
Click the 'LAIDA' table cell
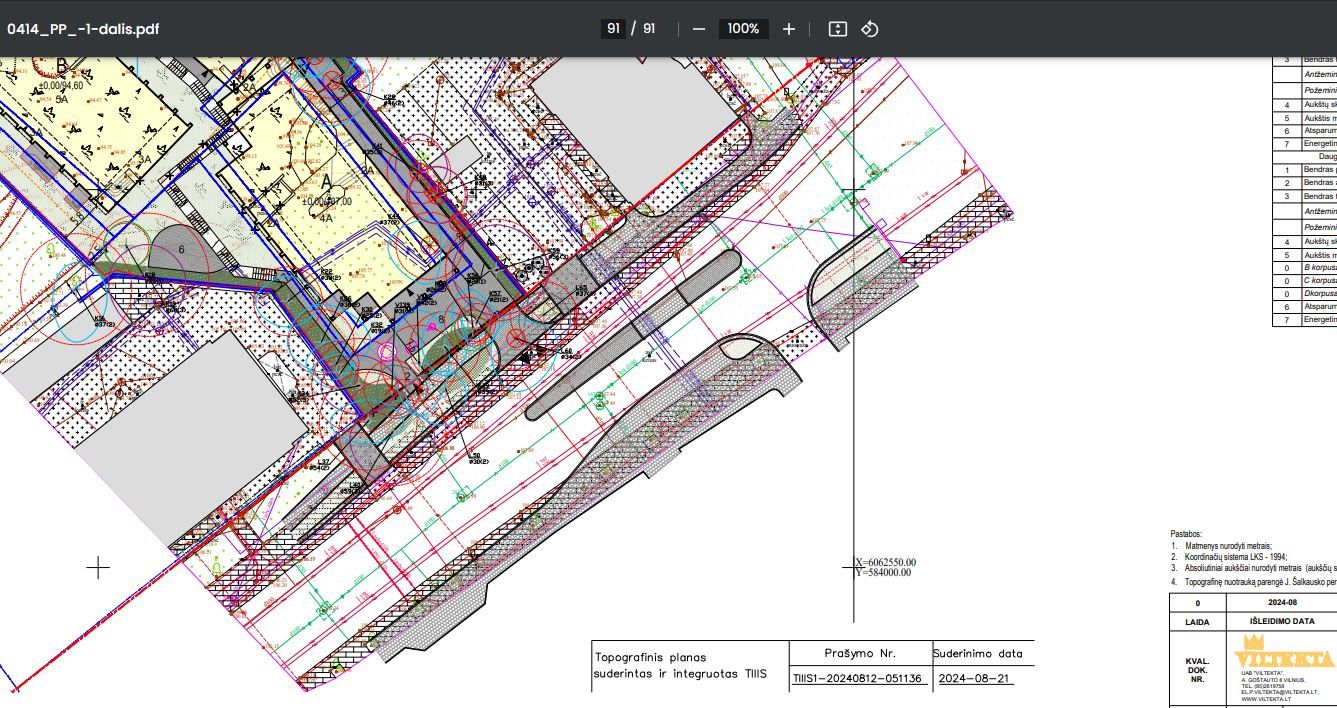click(x=1197, y=621)
